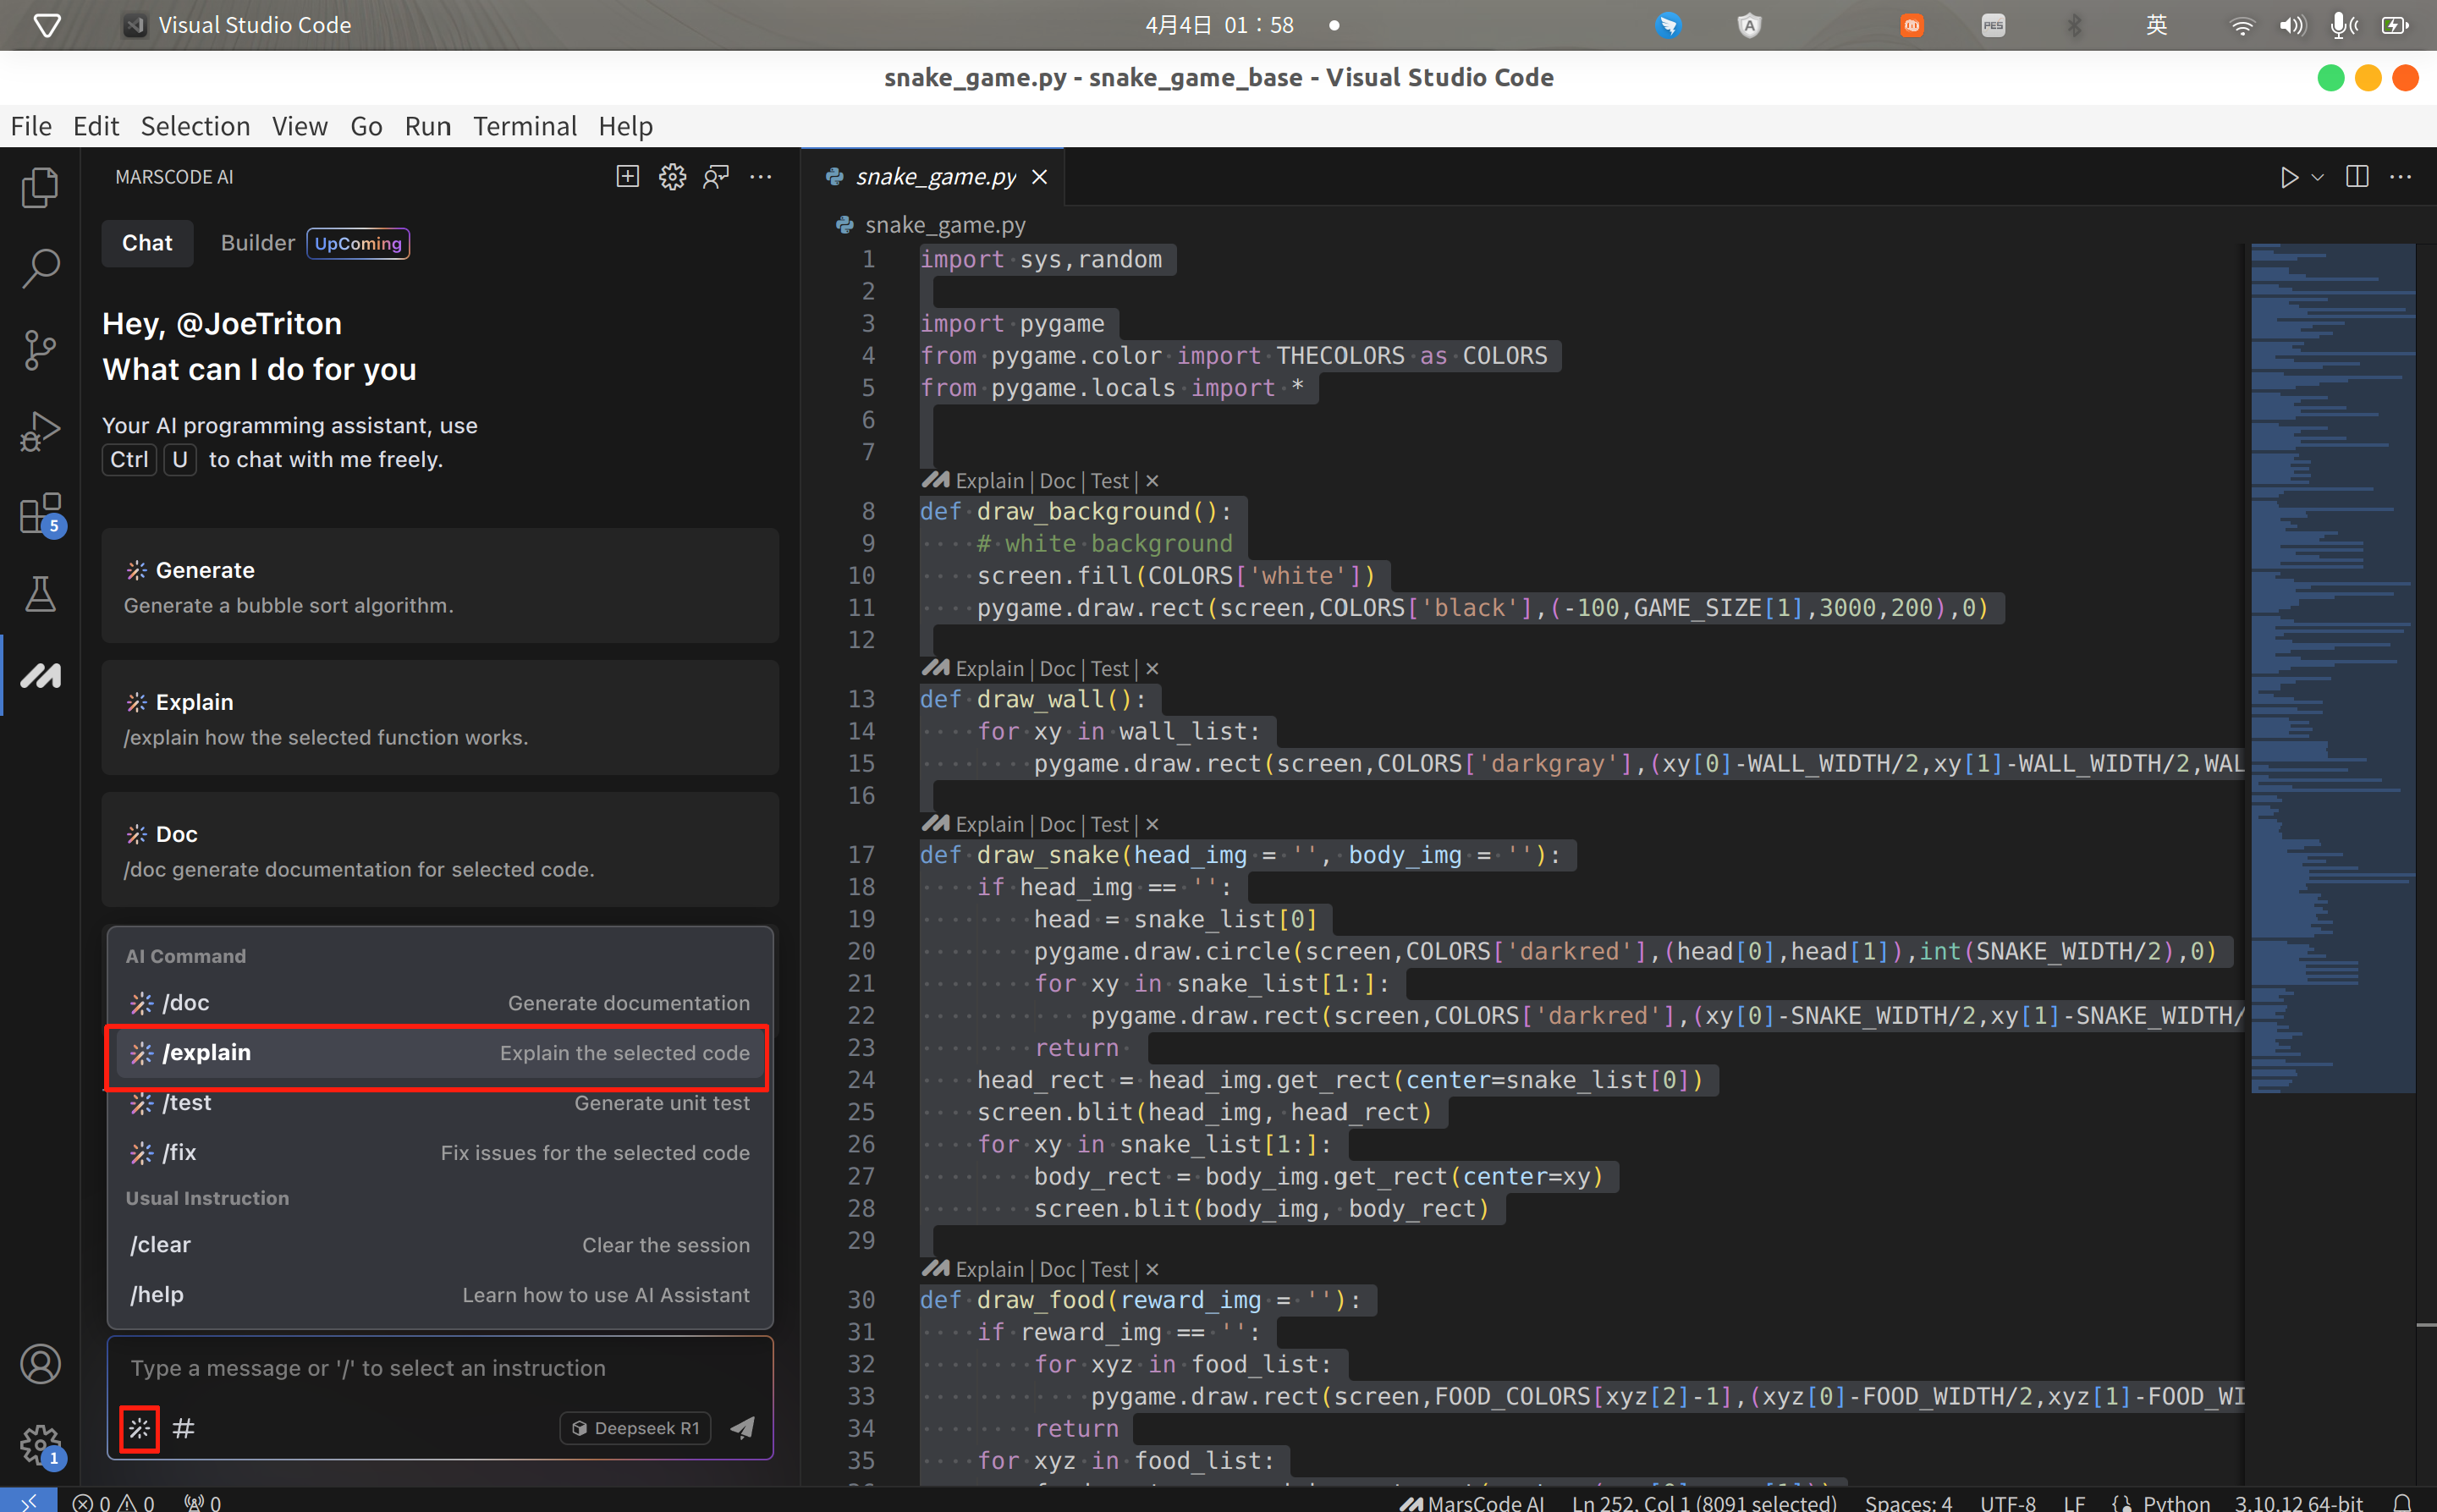Open the Run and Debug view
This screenshot has height=1512, width=2437.
point(40,431)
